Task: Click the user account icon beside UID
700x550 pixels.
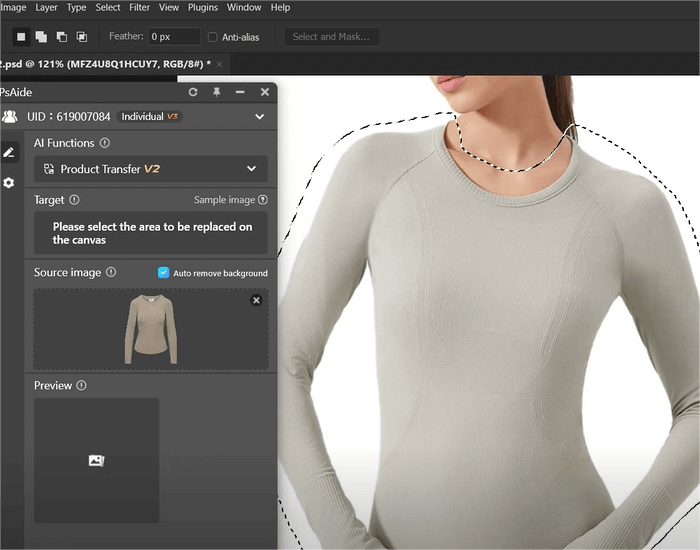Action: 10,117
